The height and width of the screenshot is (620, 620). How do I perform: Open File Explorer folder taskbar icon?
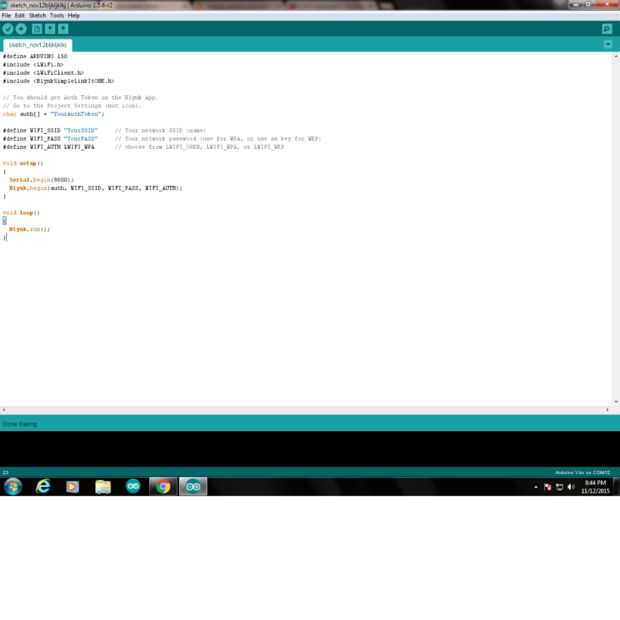point(103,487)
